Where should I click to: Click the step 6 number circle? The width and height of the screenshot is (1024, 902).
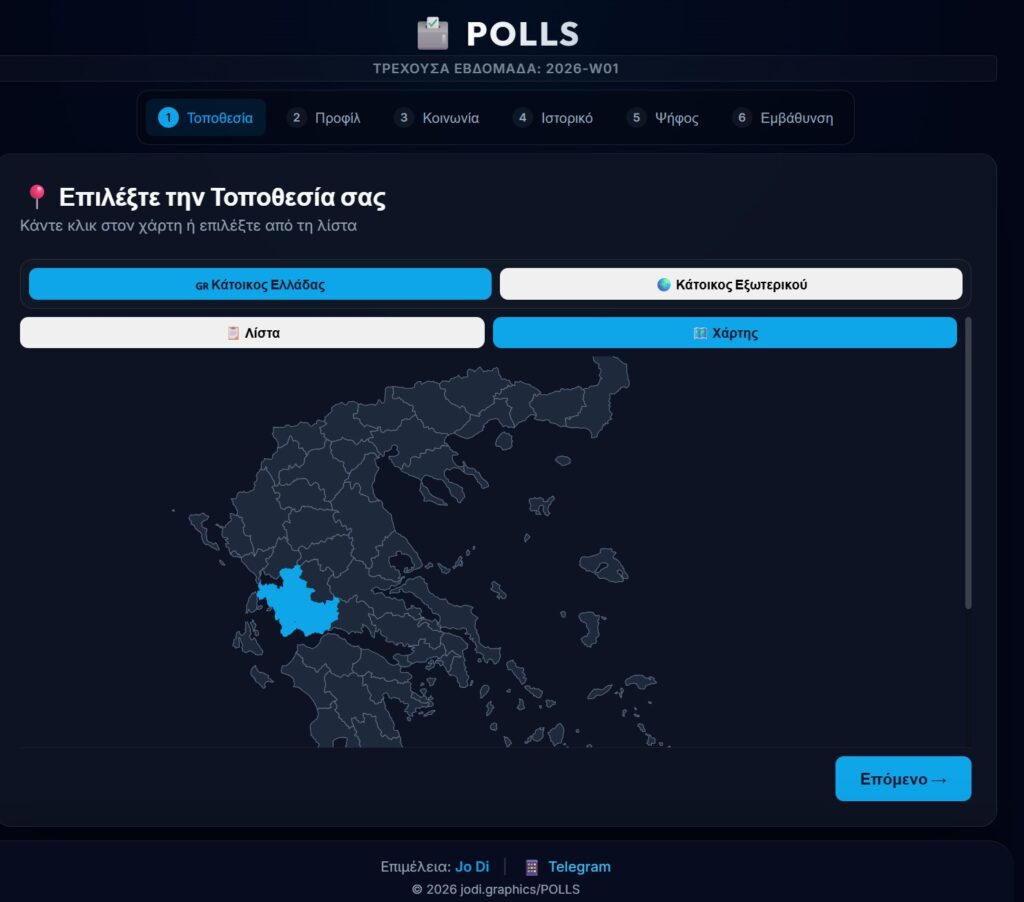click(742, 118)
